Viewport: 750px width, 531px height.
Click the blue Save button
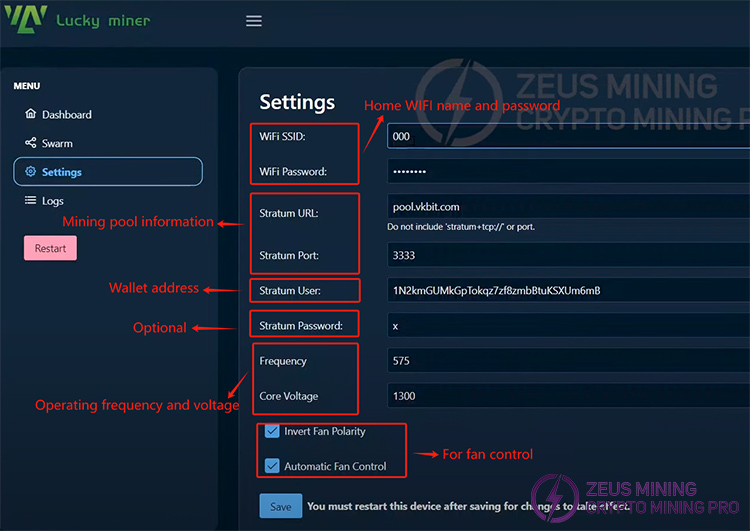point(281,506)
